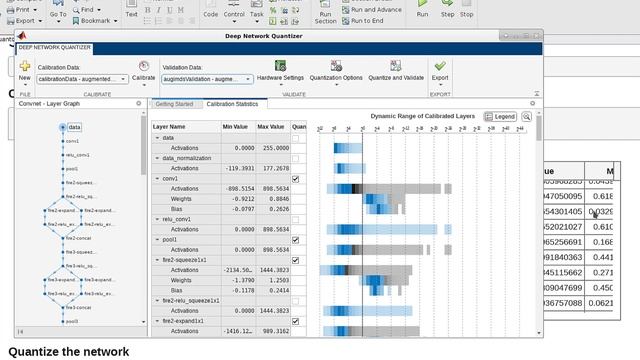Click the Legend button
This screenshot has height=360, width=640.
(x=500, y=117)
